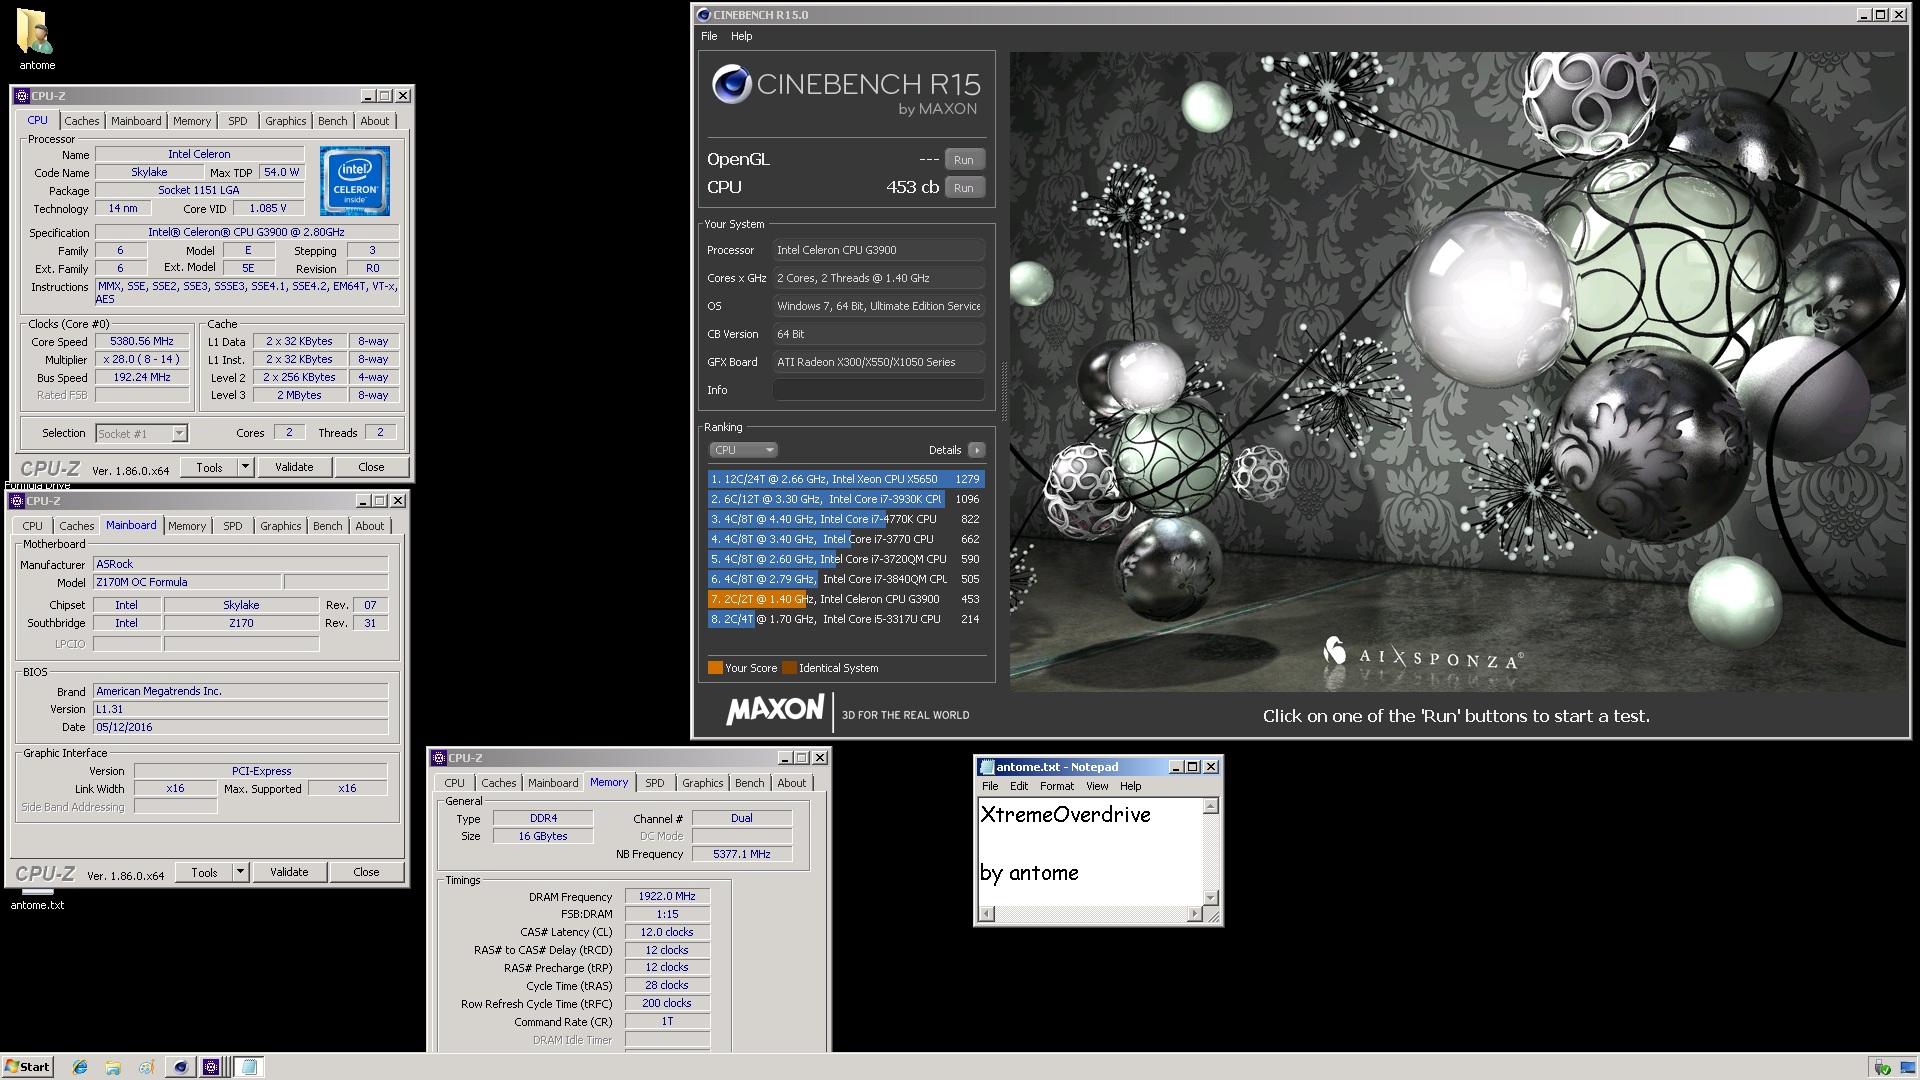Select ranking row Intel Celeron CPU G3900
Image resolution: width=1920 pixels, height=1080 pixels.
(x=846, y=599)
